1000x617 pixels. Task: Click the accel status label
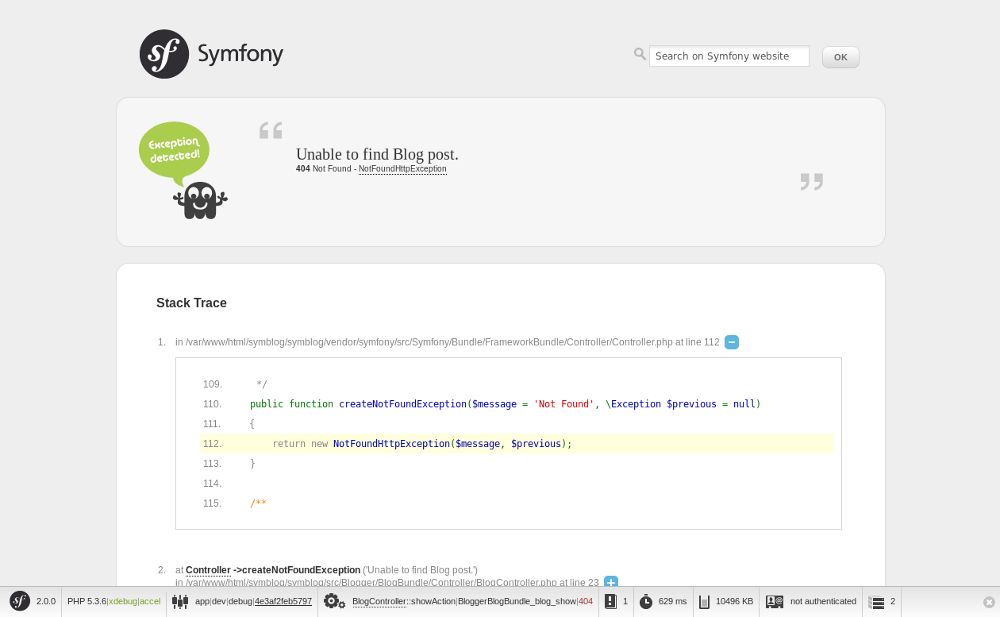pyautogui.click(x=150, y=601)
